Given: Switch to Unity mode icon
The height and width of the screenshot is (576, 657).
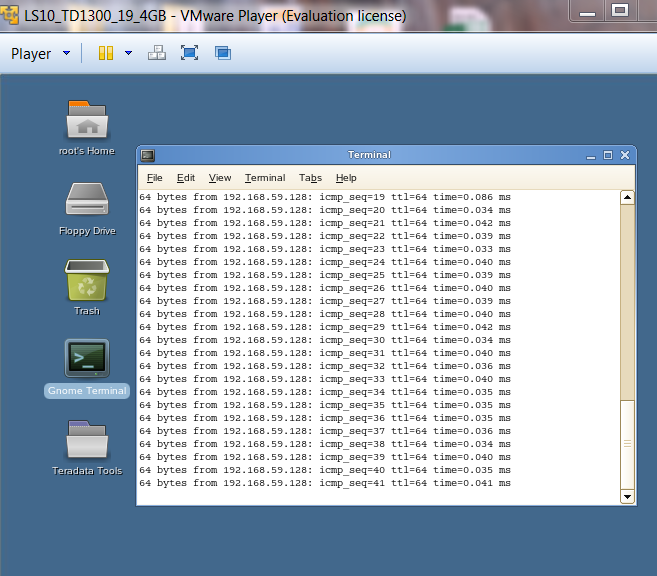Looking at the screenshot, I should [222, 54].
